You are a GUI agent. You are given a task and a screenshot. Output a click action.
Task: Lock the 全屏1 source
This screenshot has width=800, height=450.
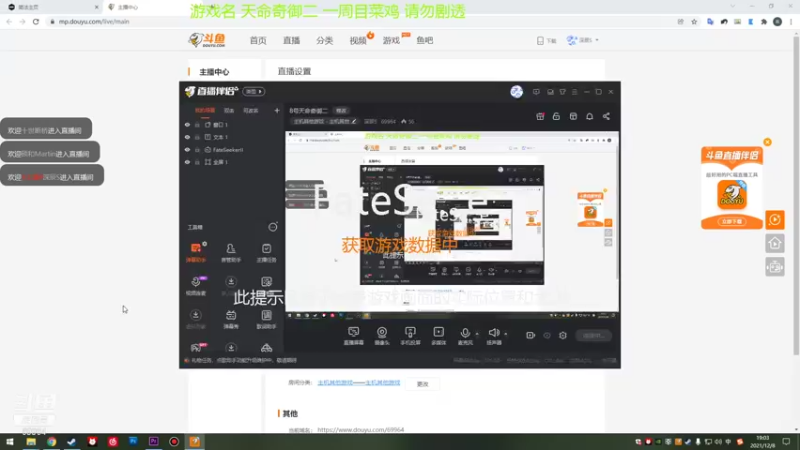click(197, 162)
